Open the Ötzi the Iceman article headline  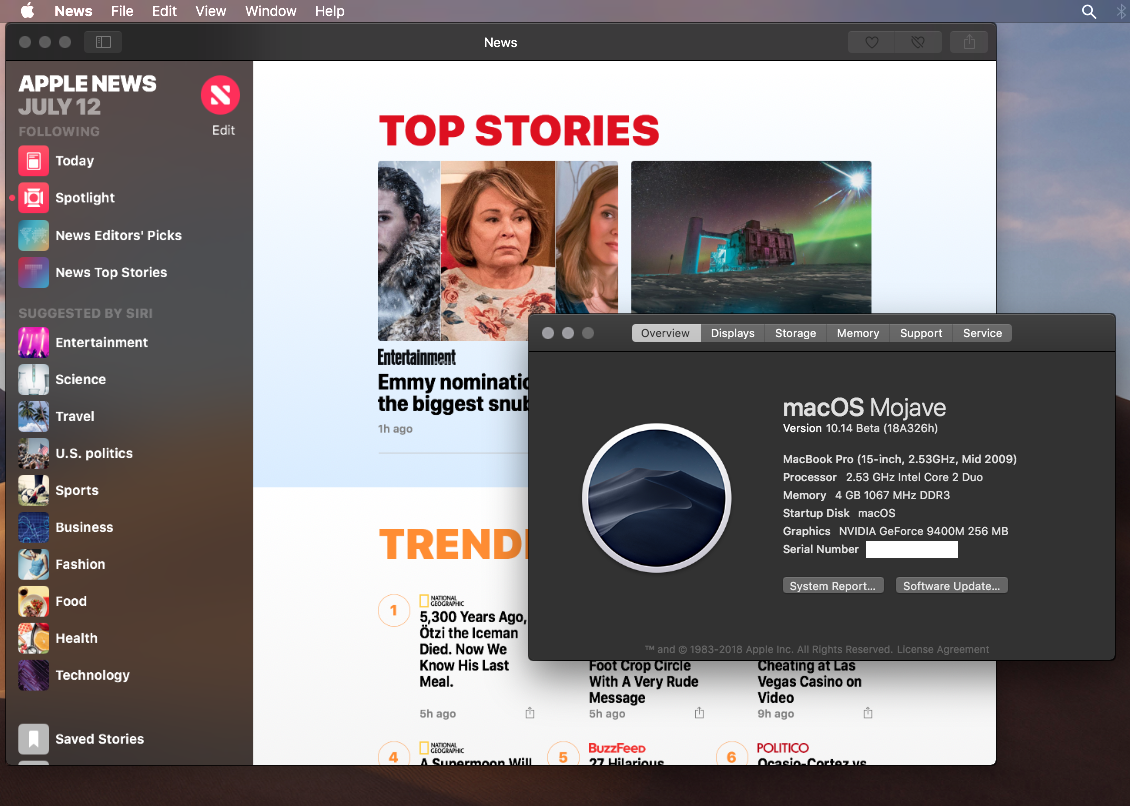point(473,649)
